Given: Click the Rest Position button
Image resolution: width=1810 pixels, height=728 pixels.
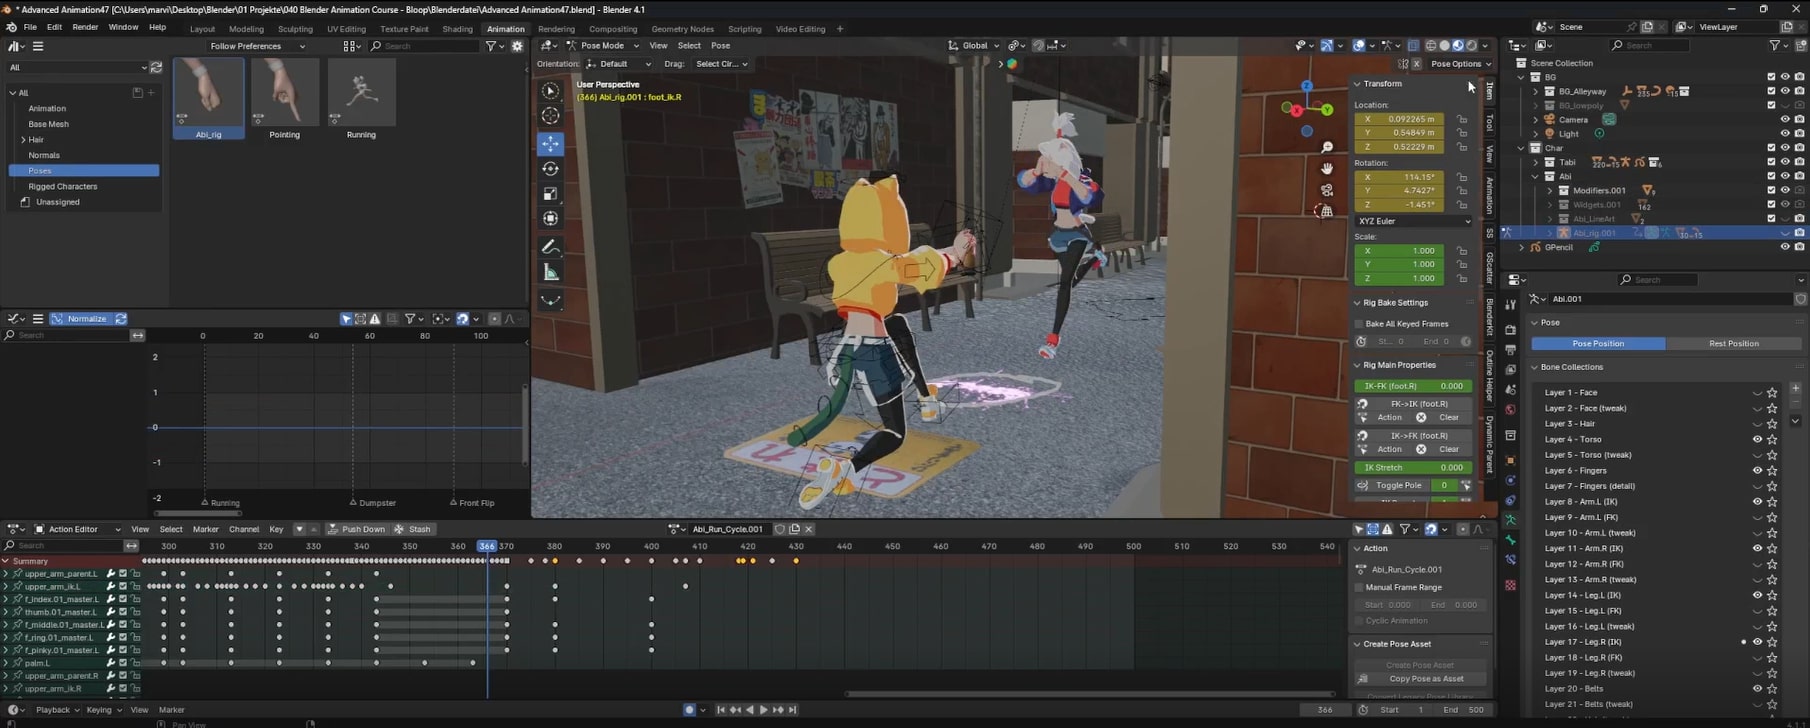Looking at the screenshot, I should pyautogui.click(x=1733, y=344).
